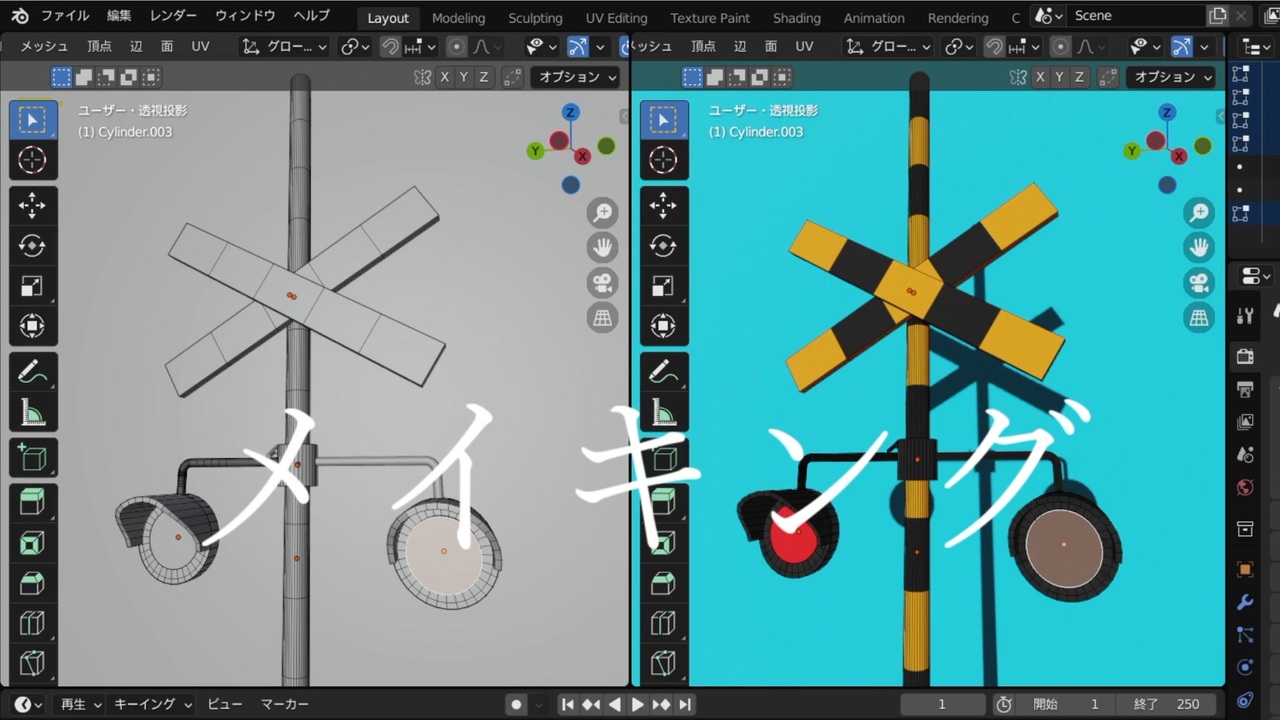Open the レンダー menu
The height and width of the screenshot is (720, 1280).
[x=173, y=16]
